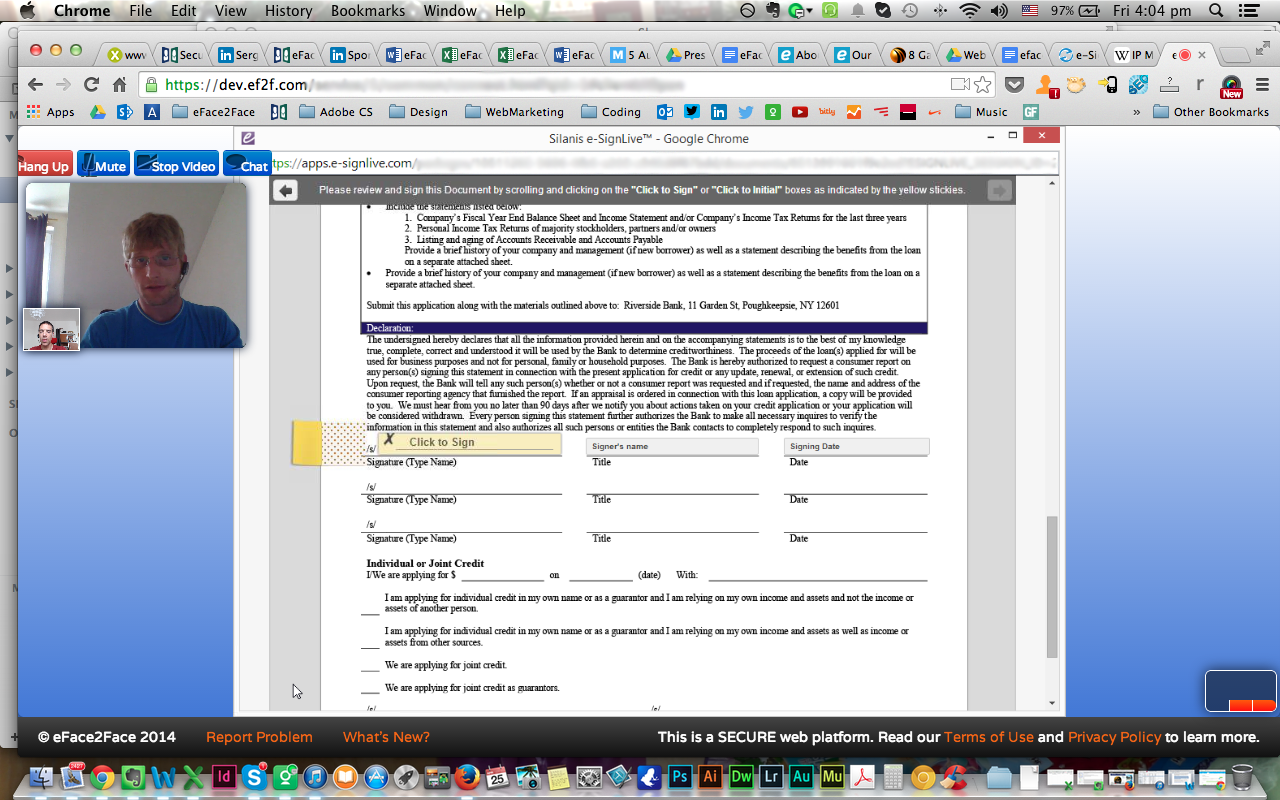The image size is (1280, 800).
Task: Click the camera icon in address bar
Action: (960, 85)
